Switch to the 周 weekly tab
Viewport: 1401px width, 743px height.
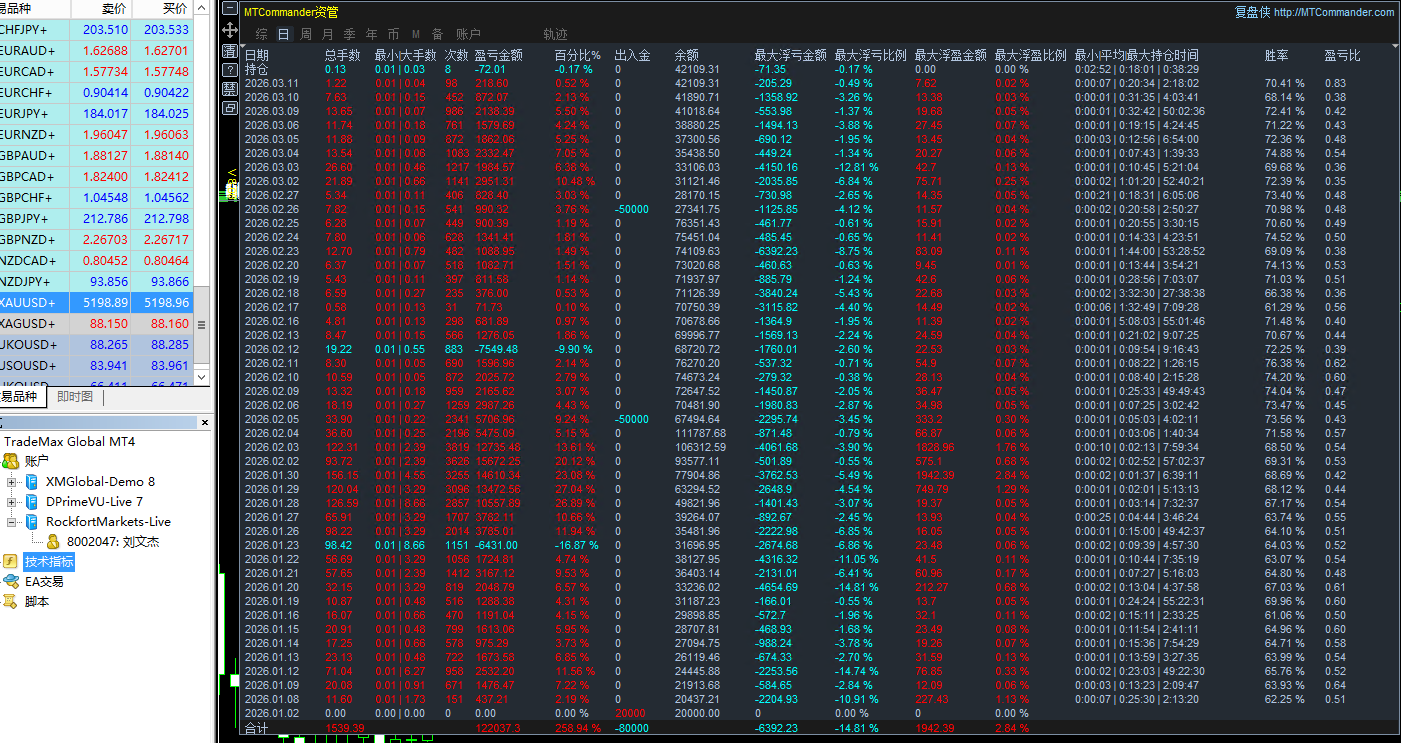[x=305, y=34]
